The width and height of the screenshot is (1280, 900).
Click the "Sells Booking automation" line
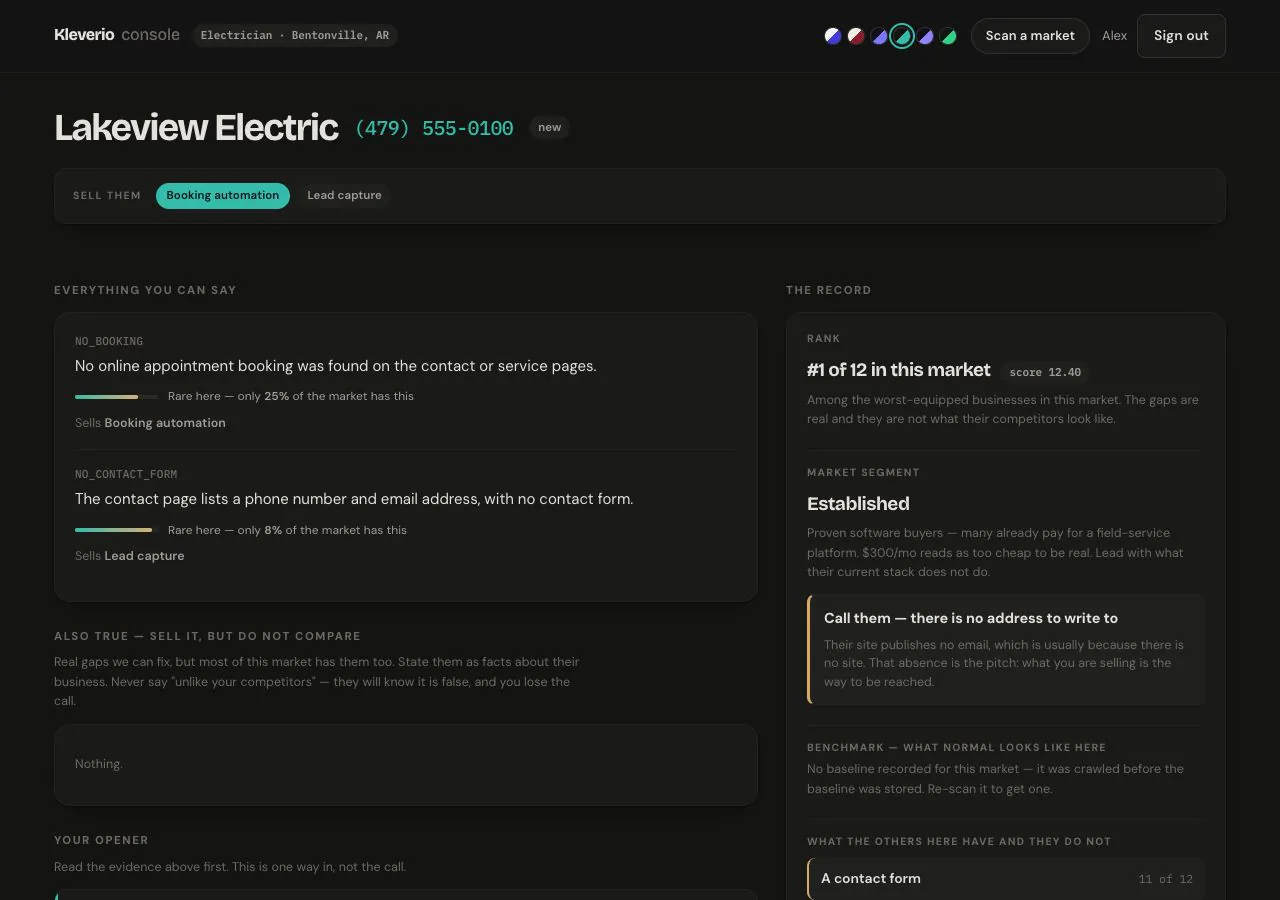click(150, 423)
